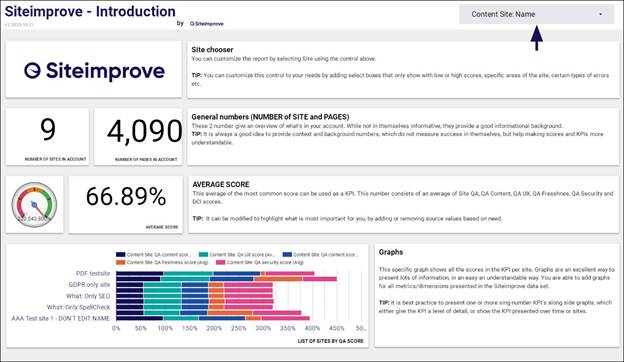Click the NUMBER OF PAGES IN ACCOUNT caption
The image size is (624, 362).
(x=146, y=159)
